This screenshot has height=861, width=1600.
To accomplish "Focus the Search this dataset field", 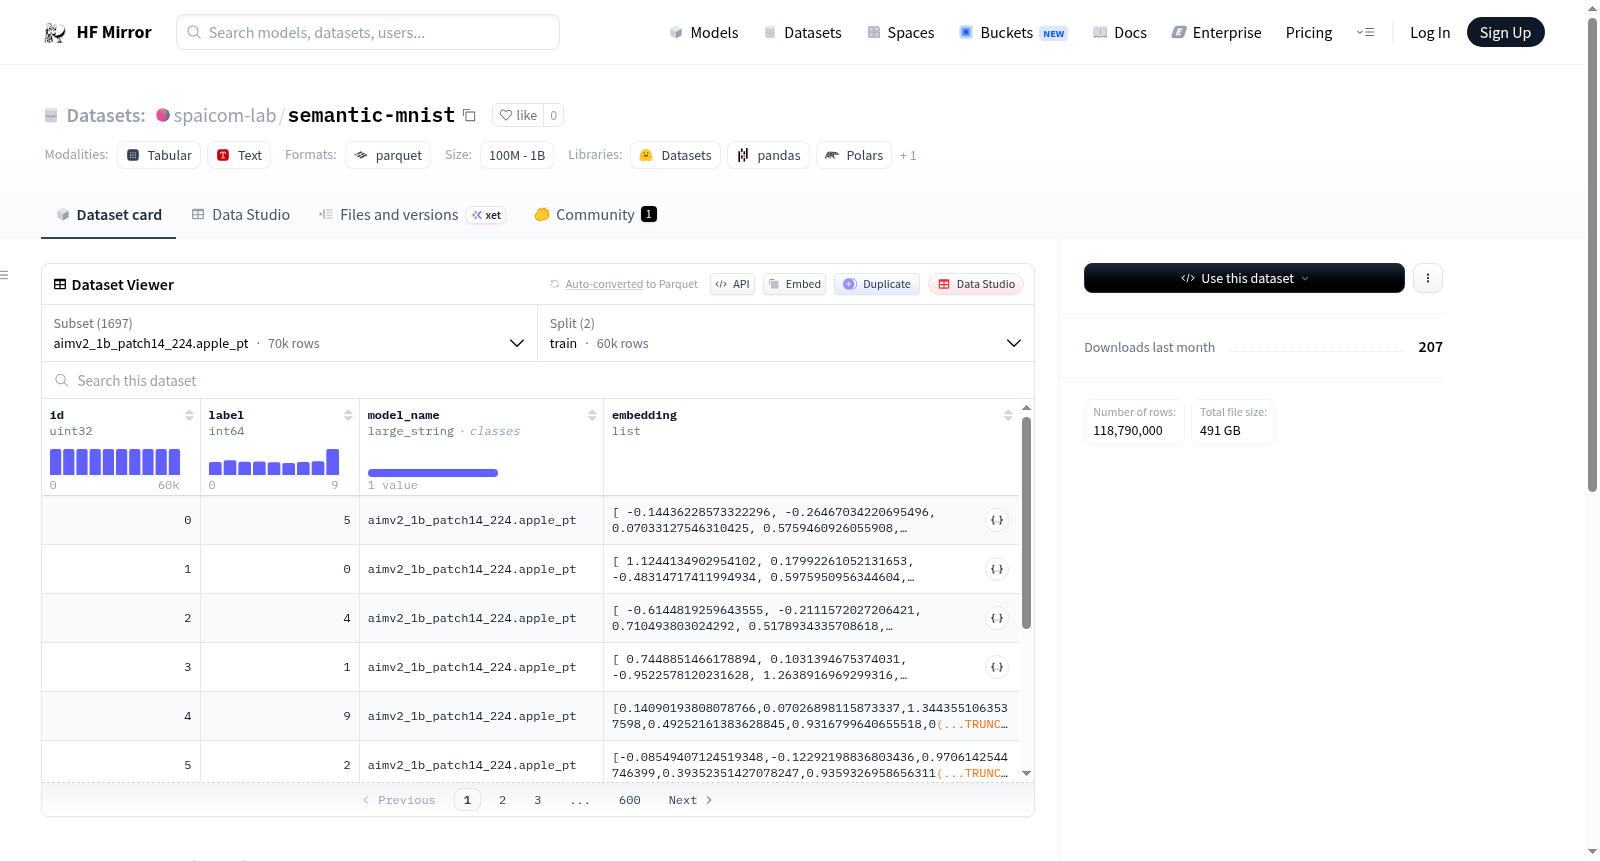I will click(538, 380).
